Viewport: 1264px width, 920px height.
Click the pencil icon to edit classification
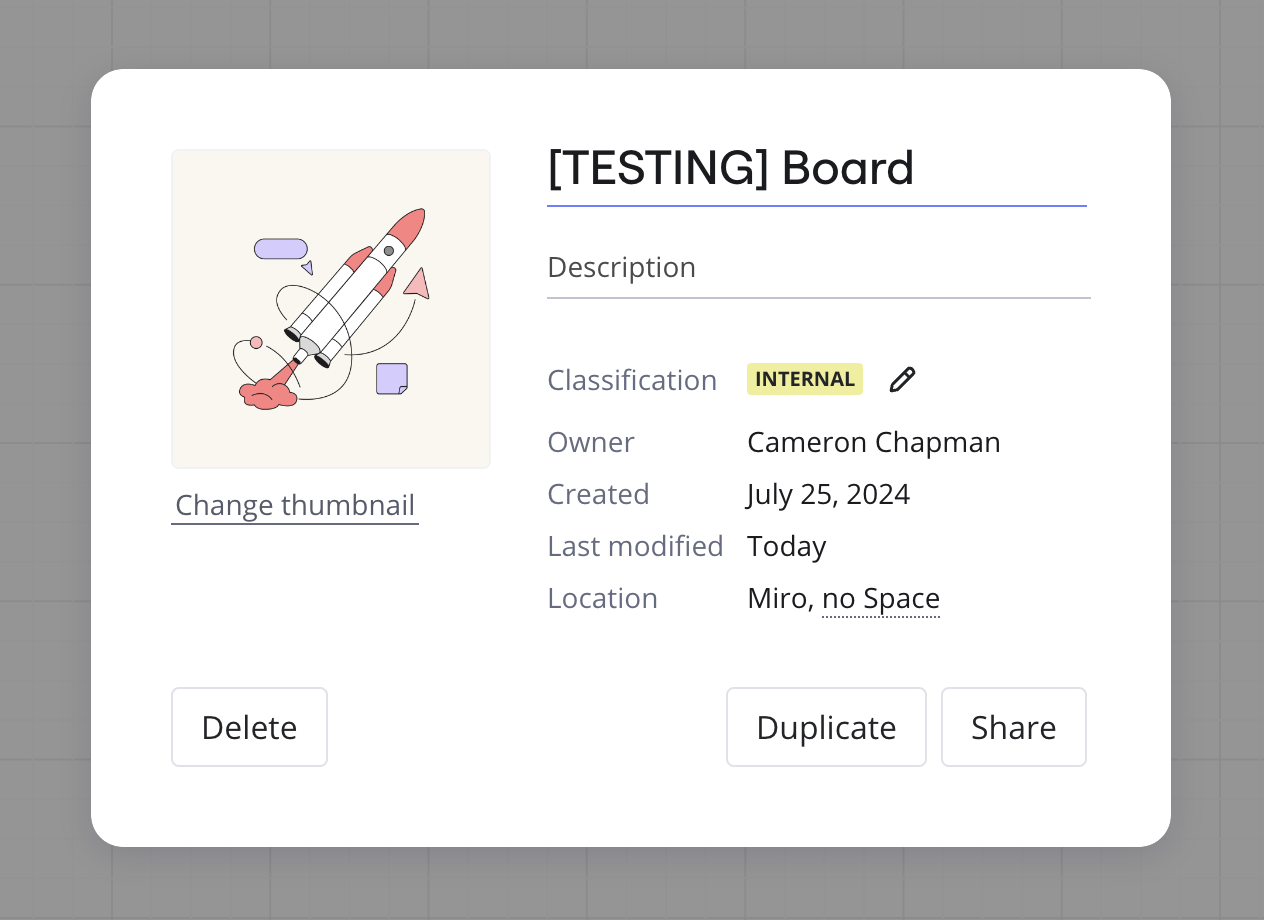902,380
